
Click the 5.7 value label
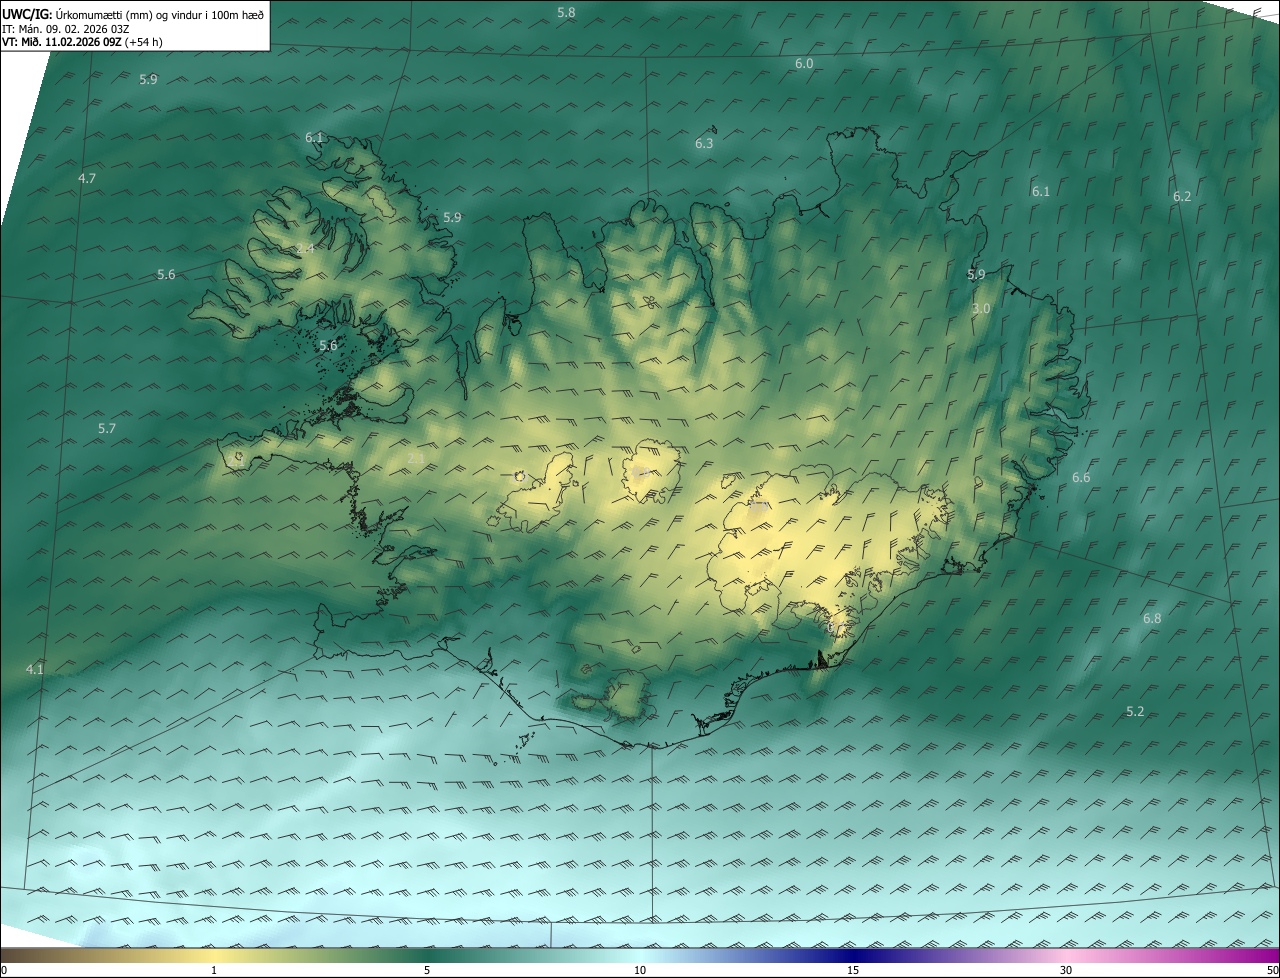coord(107,428)
